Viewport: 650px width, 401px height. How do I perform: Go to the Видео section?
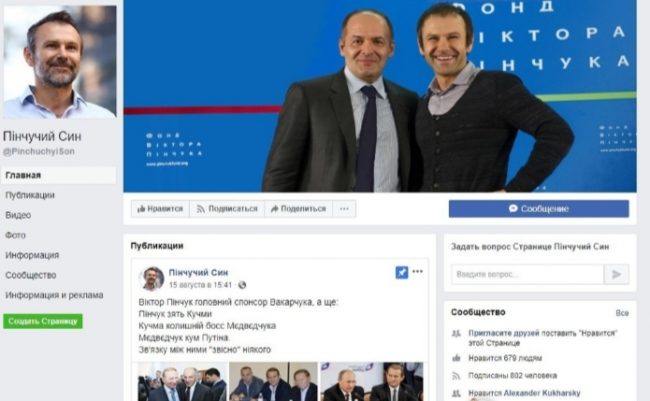(x=18, y=215)
